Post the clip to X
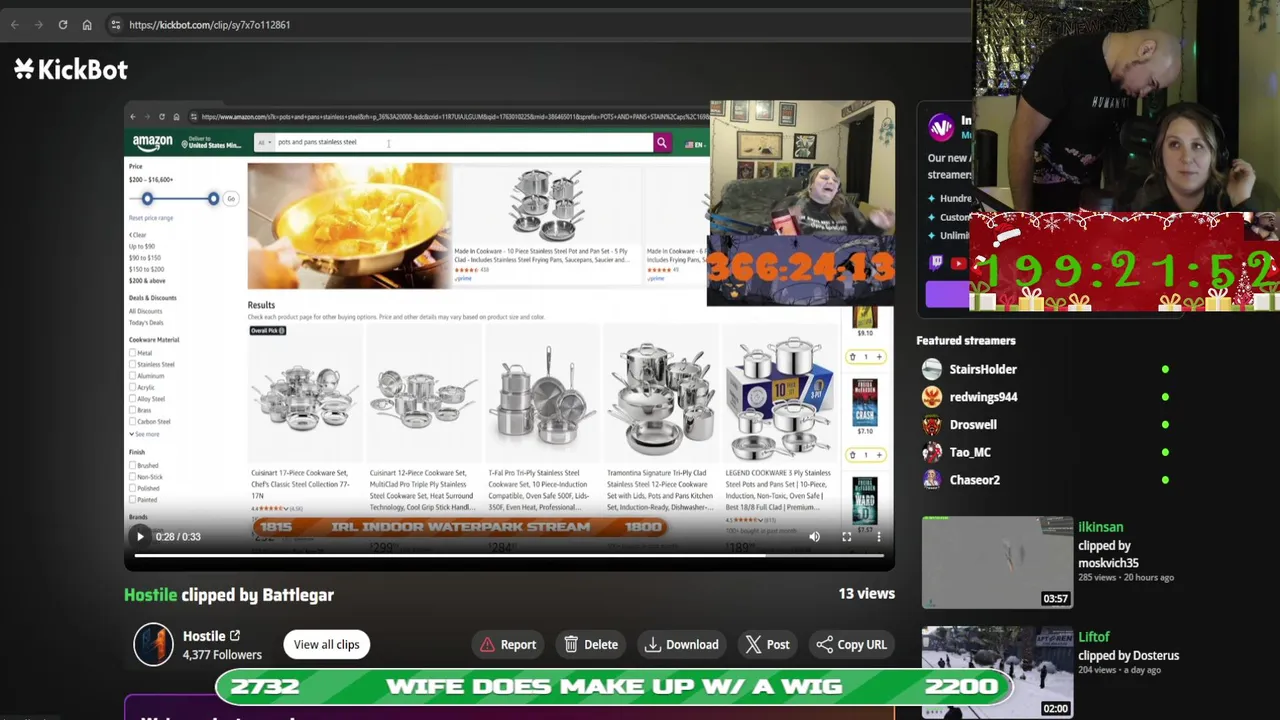Screen dimensions: 1280x720 (767, 645)
